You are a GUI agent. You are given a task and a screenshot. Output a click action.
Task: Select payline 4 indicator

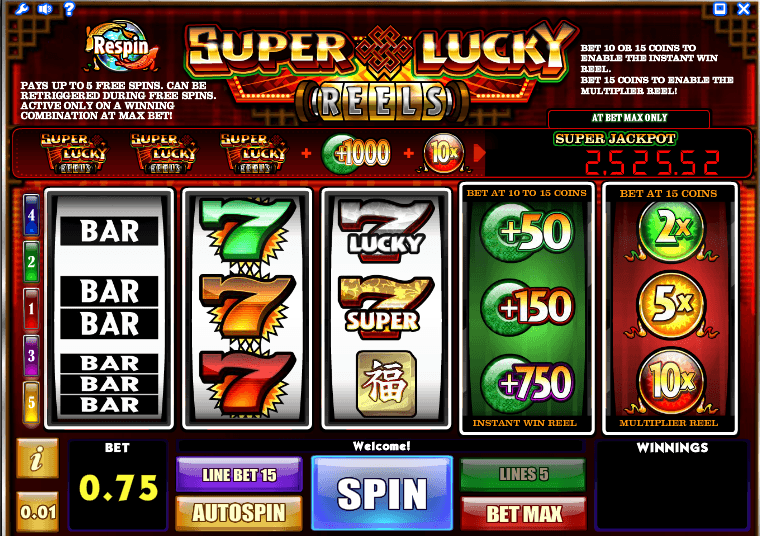tap(32, 215)
